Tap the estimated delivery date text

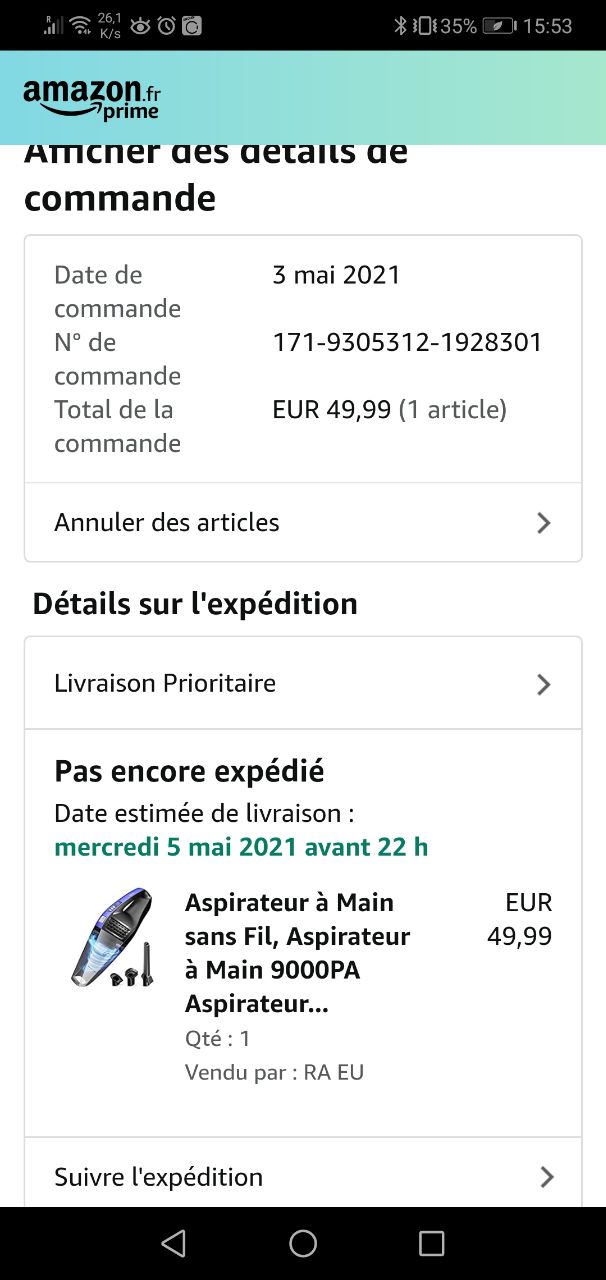pyautogui.click(x=241, y=847)
